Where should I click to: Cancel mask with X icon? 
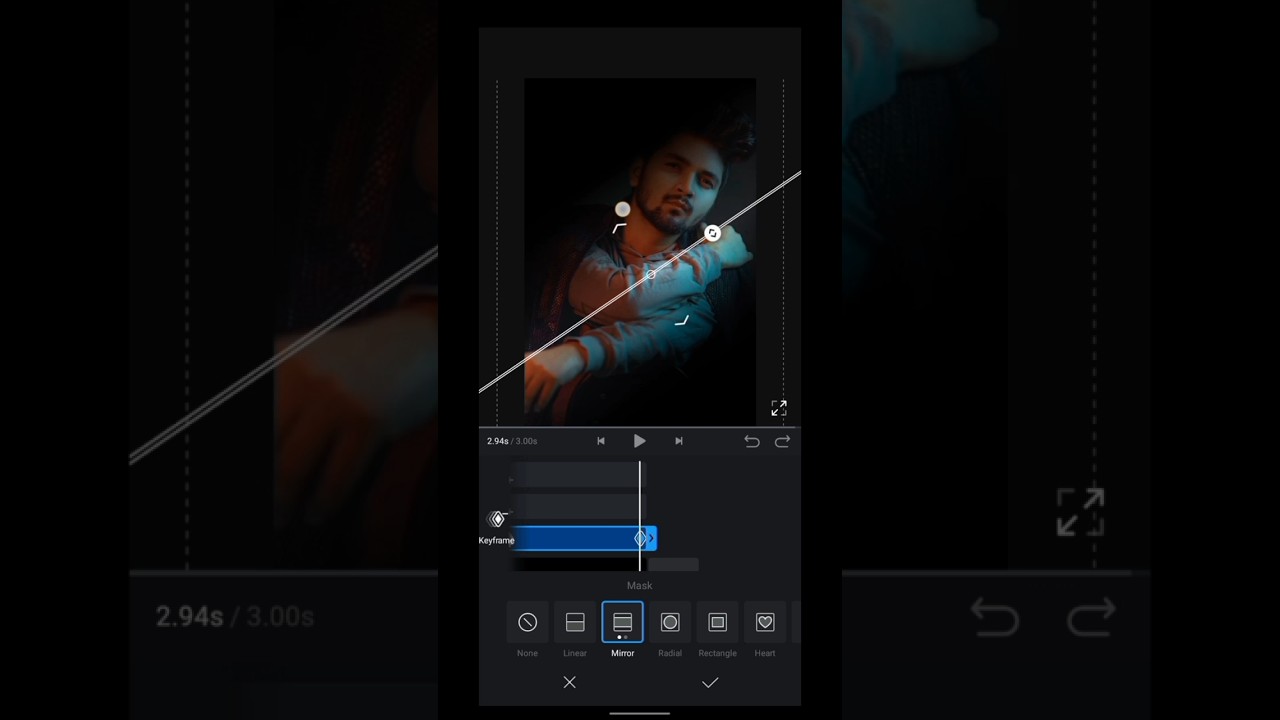pos(569,682)
